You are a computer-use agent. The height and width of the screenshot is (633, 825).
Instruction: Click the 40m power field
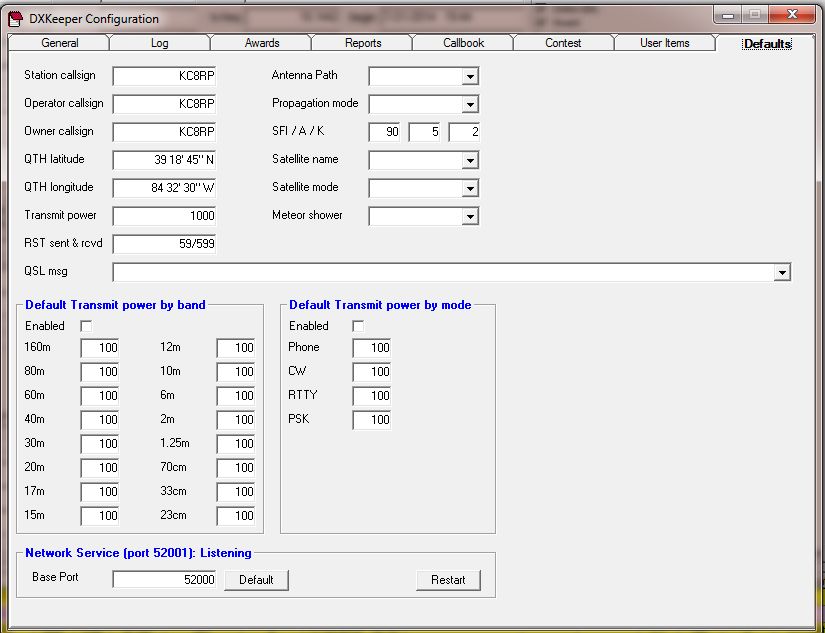99,420
